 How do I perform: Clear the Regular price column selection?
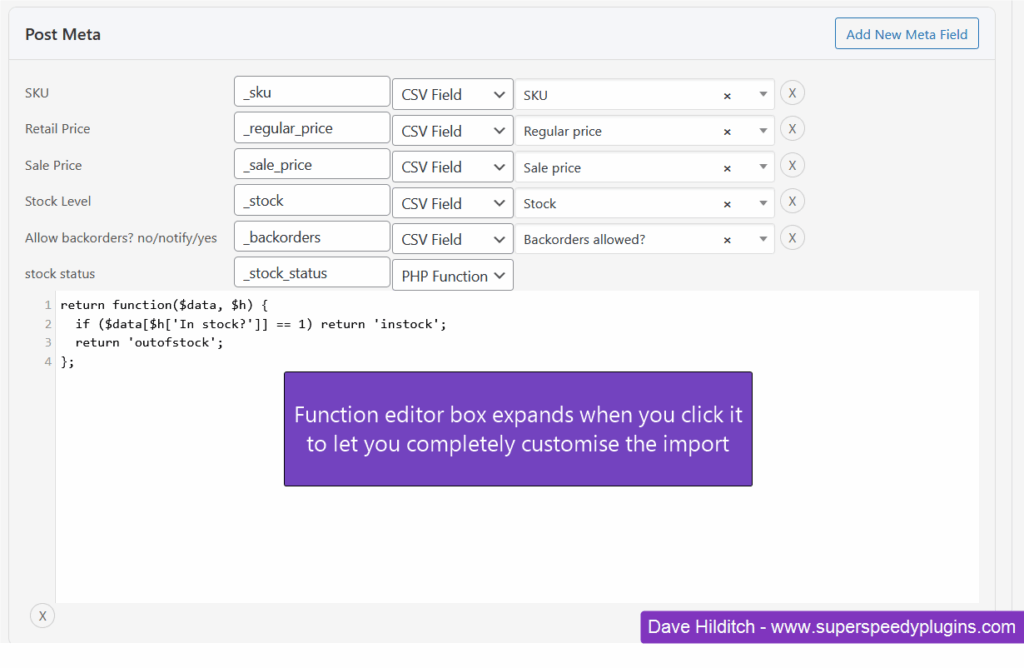(727, 132)
